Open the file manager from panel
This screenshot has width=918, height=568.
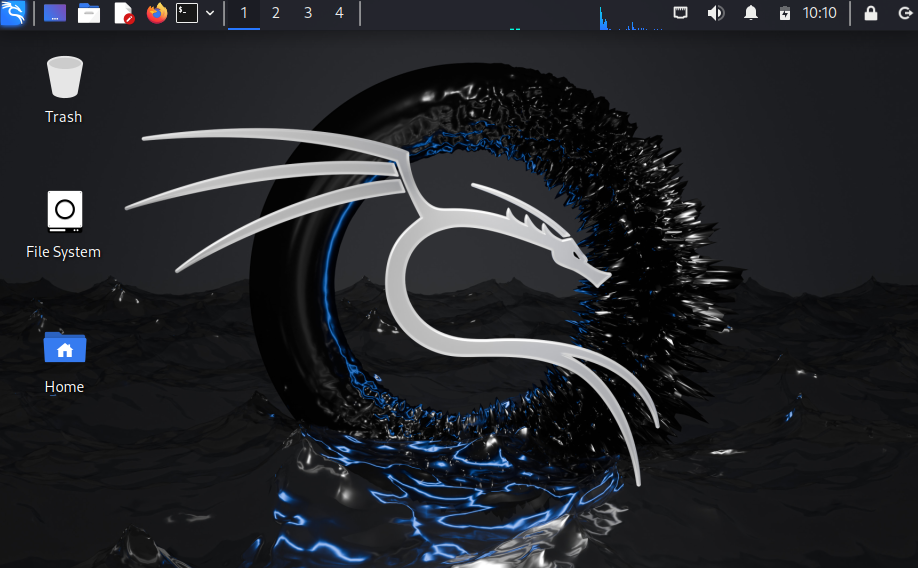[89, 13]
